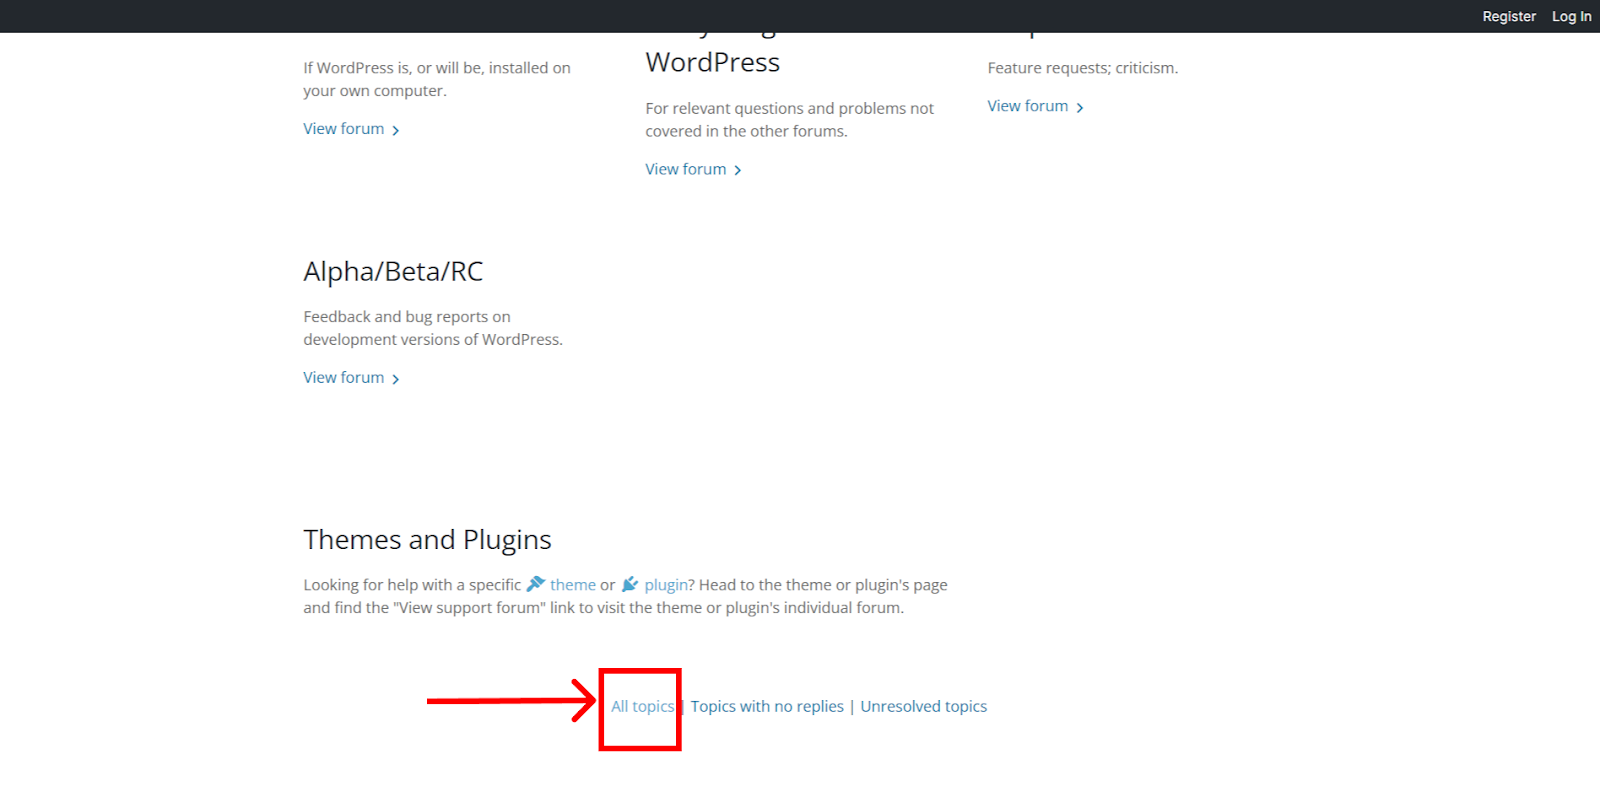Follow the theme link in Themes and Plugins

[x=573, y=585]
